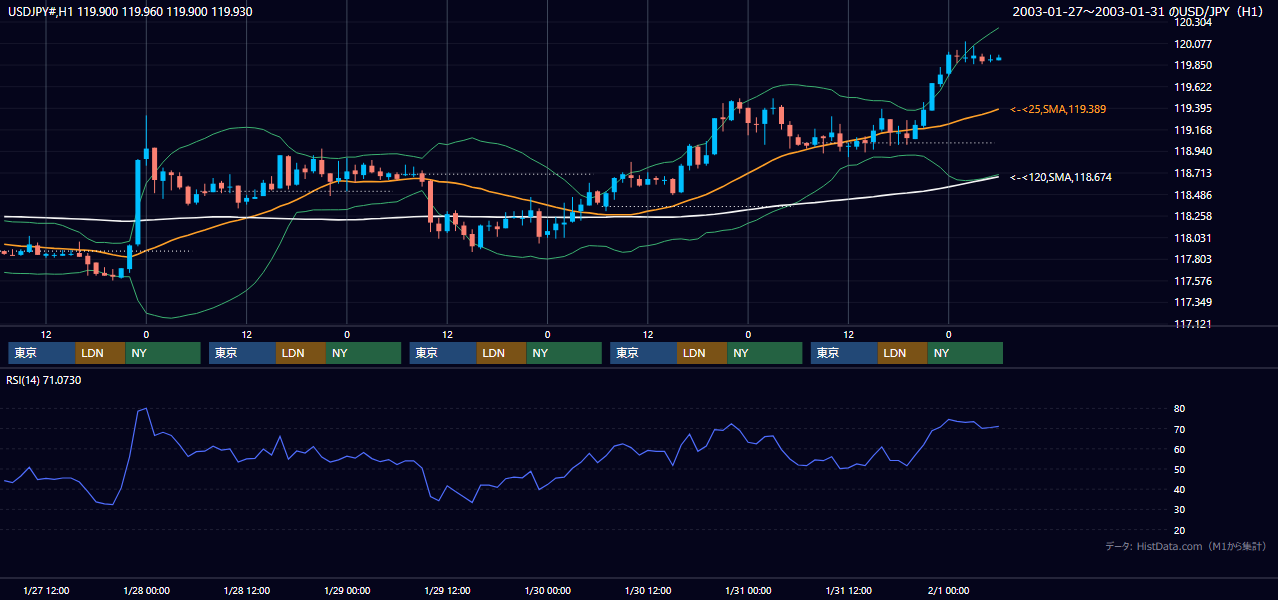1278x600 pixels.
Task: Select price axis value 118.031
Action: pyautogui.click(x=1195, y=238)
